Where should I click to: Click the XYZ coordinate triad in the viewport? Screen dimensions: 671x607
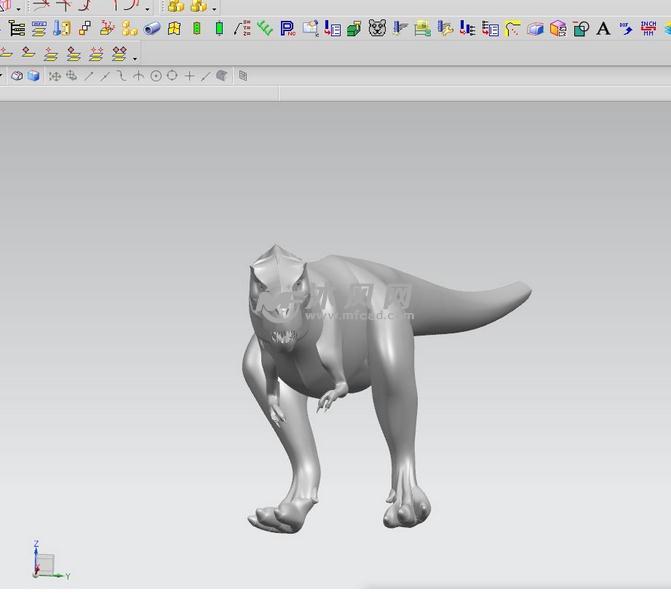[x=50, y=561]
